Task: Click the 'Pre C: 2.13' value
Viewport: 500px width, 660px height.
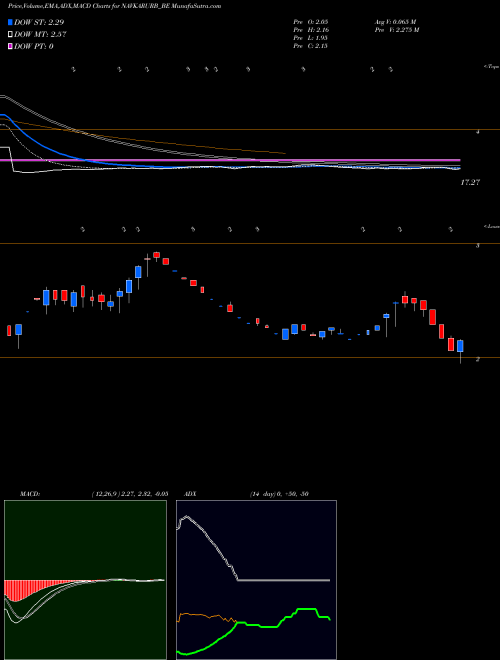Action: click(311, 46)
